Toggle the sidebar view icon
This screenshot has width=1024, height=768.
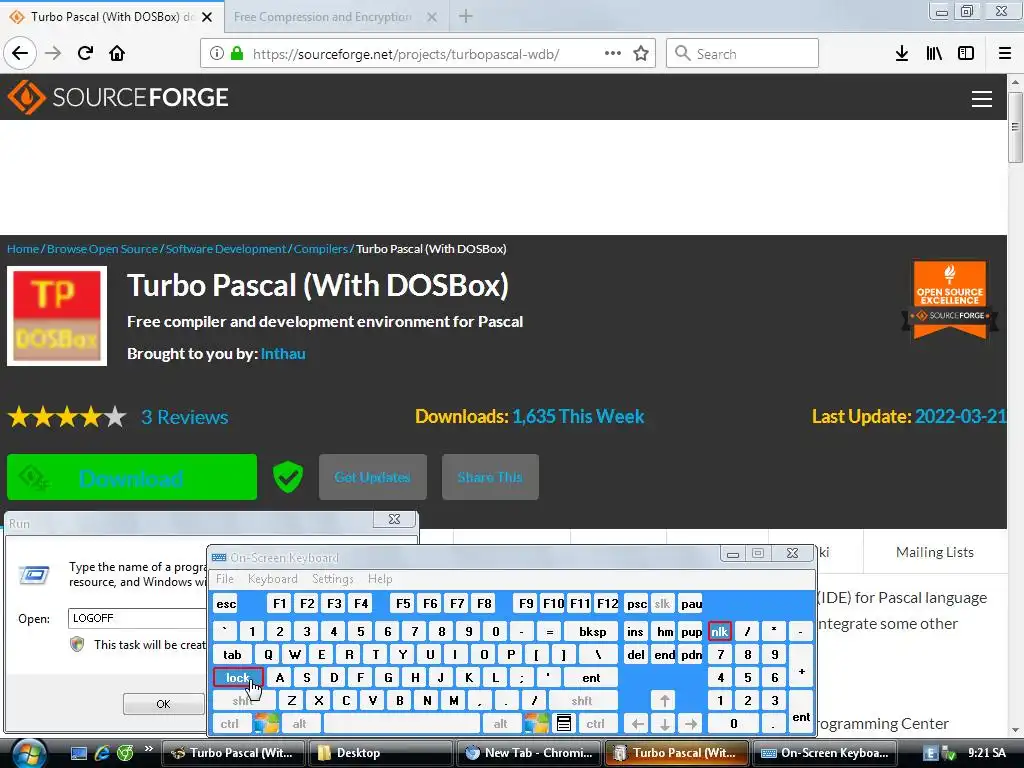pos(965,54)
